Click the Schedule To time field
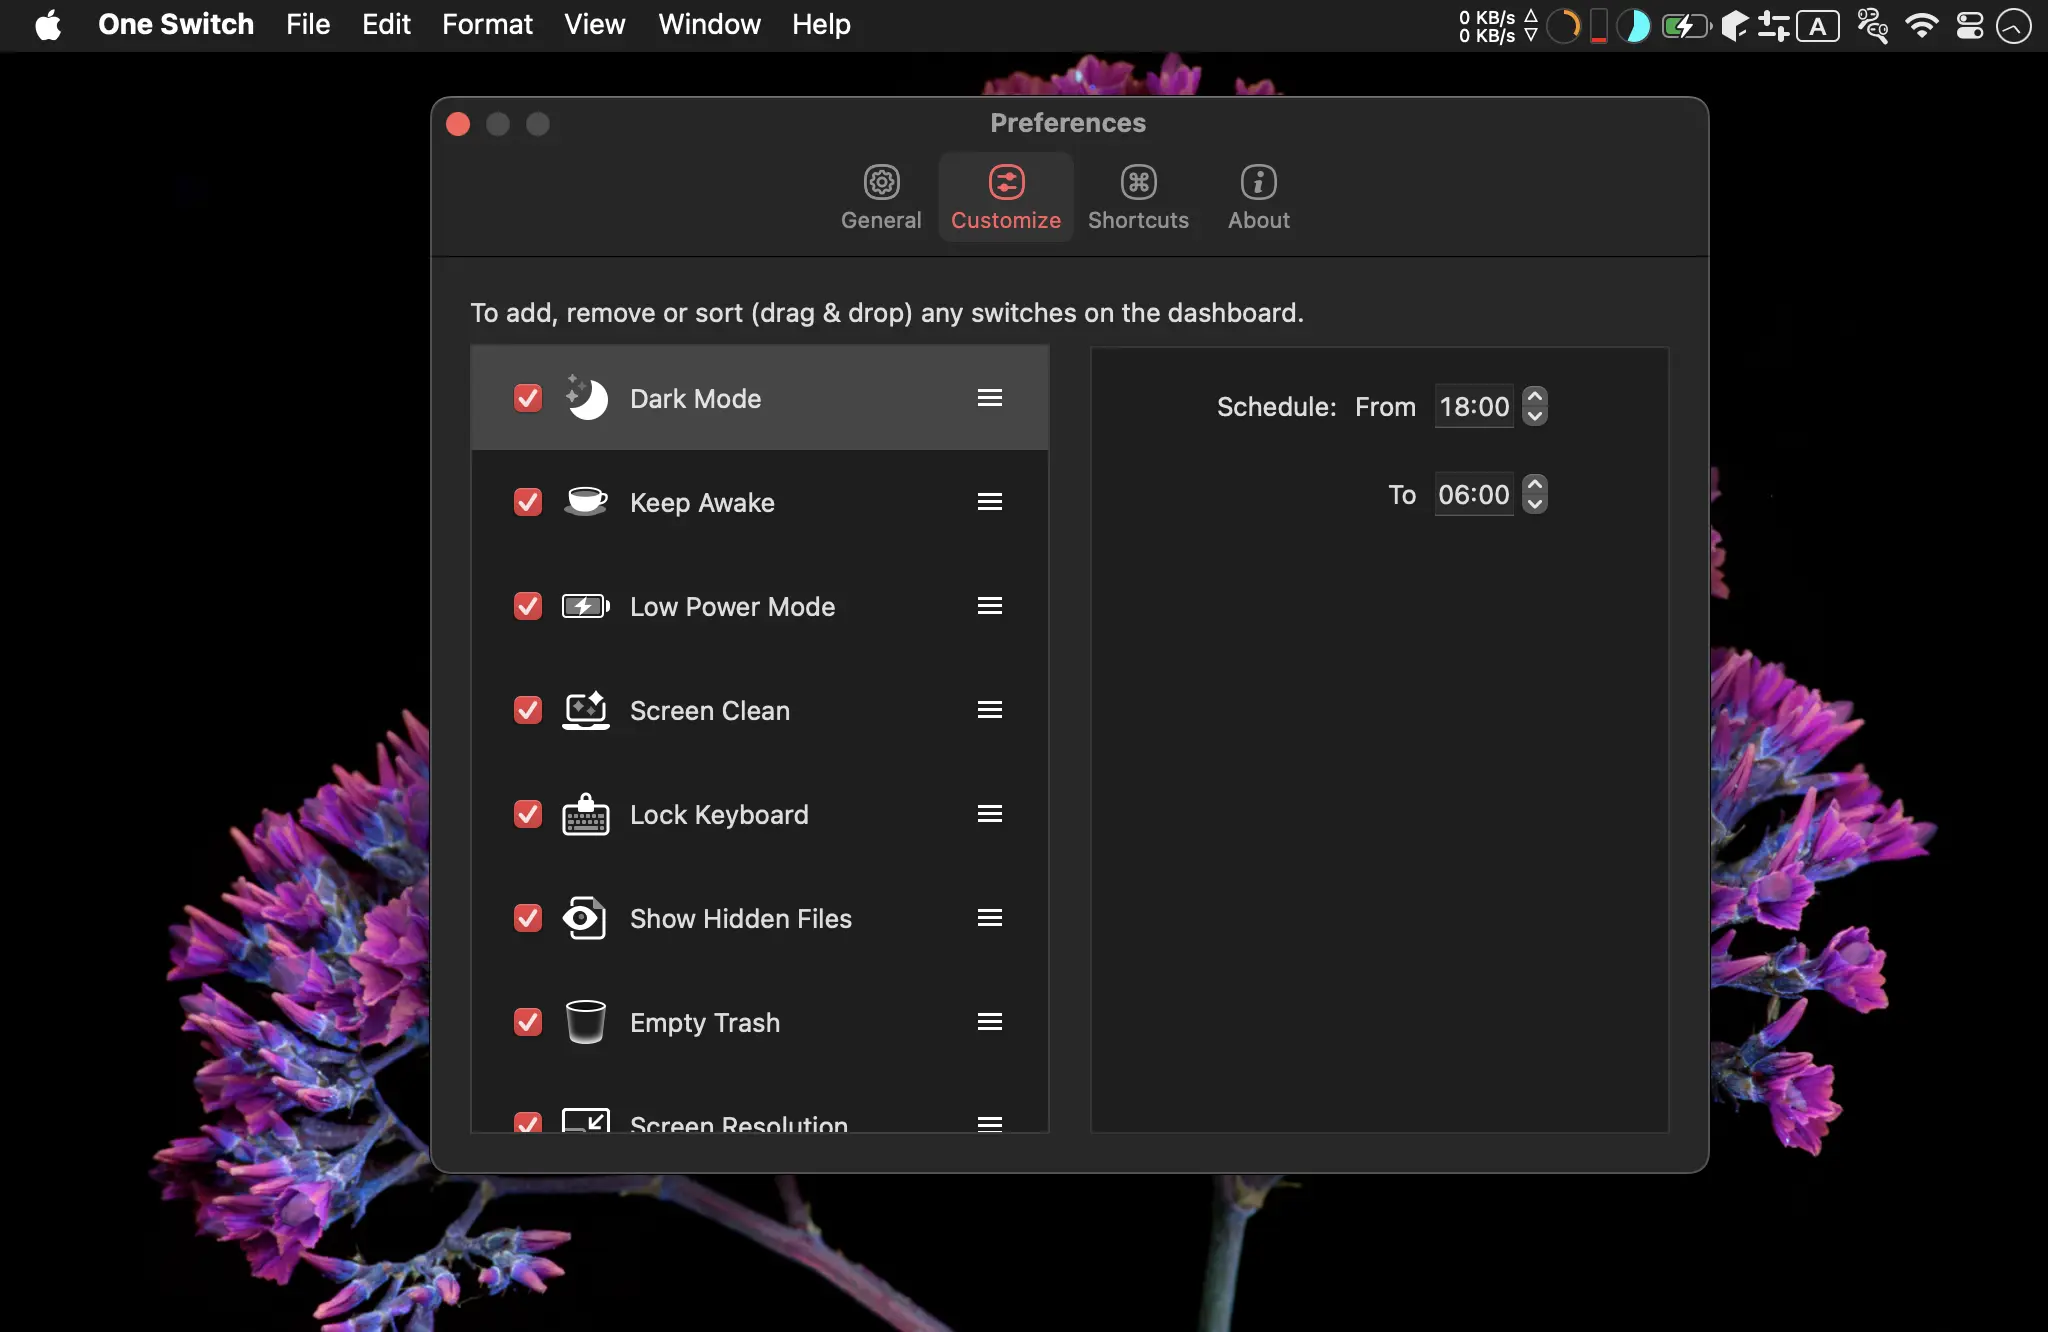Image resolution: width=2048 pixels, height=1332 pixels. pyautogui.click(x=1474, y=495)
